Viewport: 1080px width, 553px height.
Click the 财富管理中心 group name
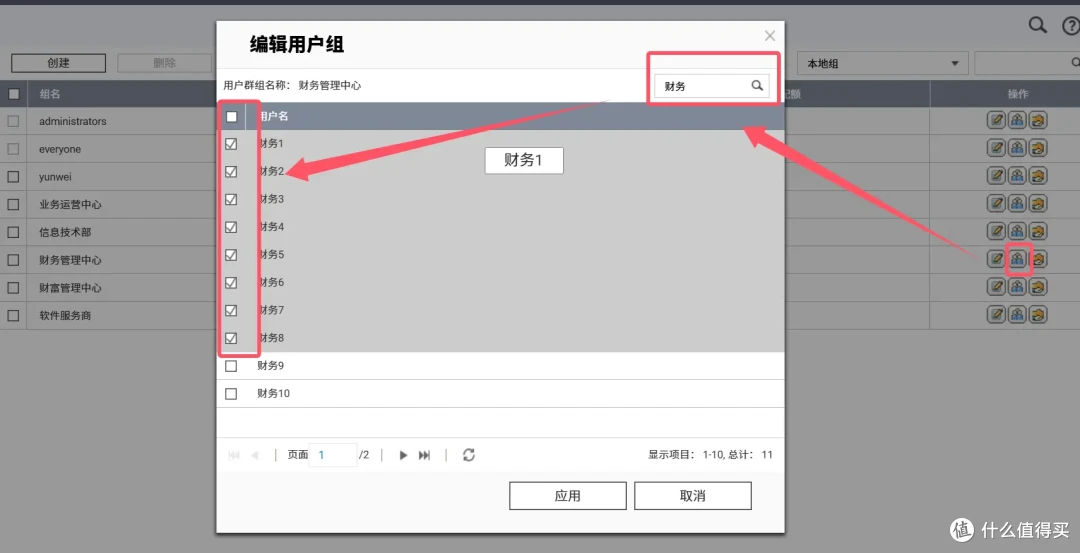70,288
